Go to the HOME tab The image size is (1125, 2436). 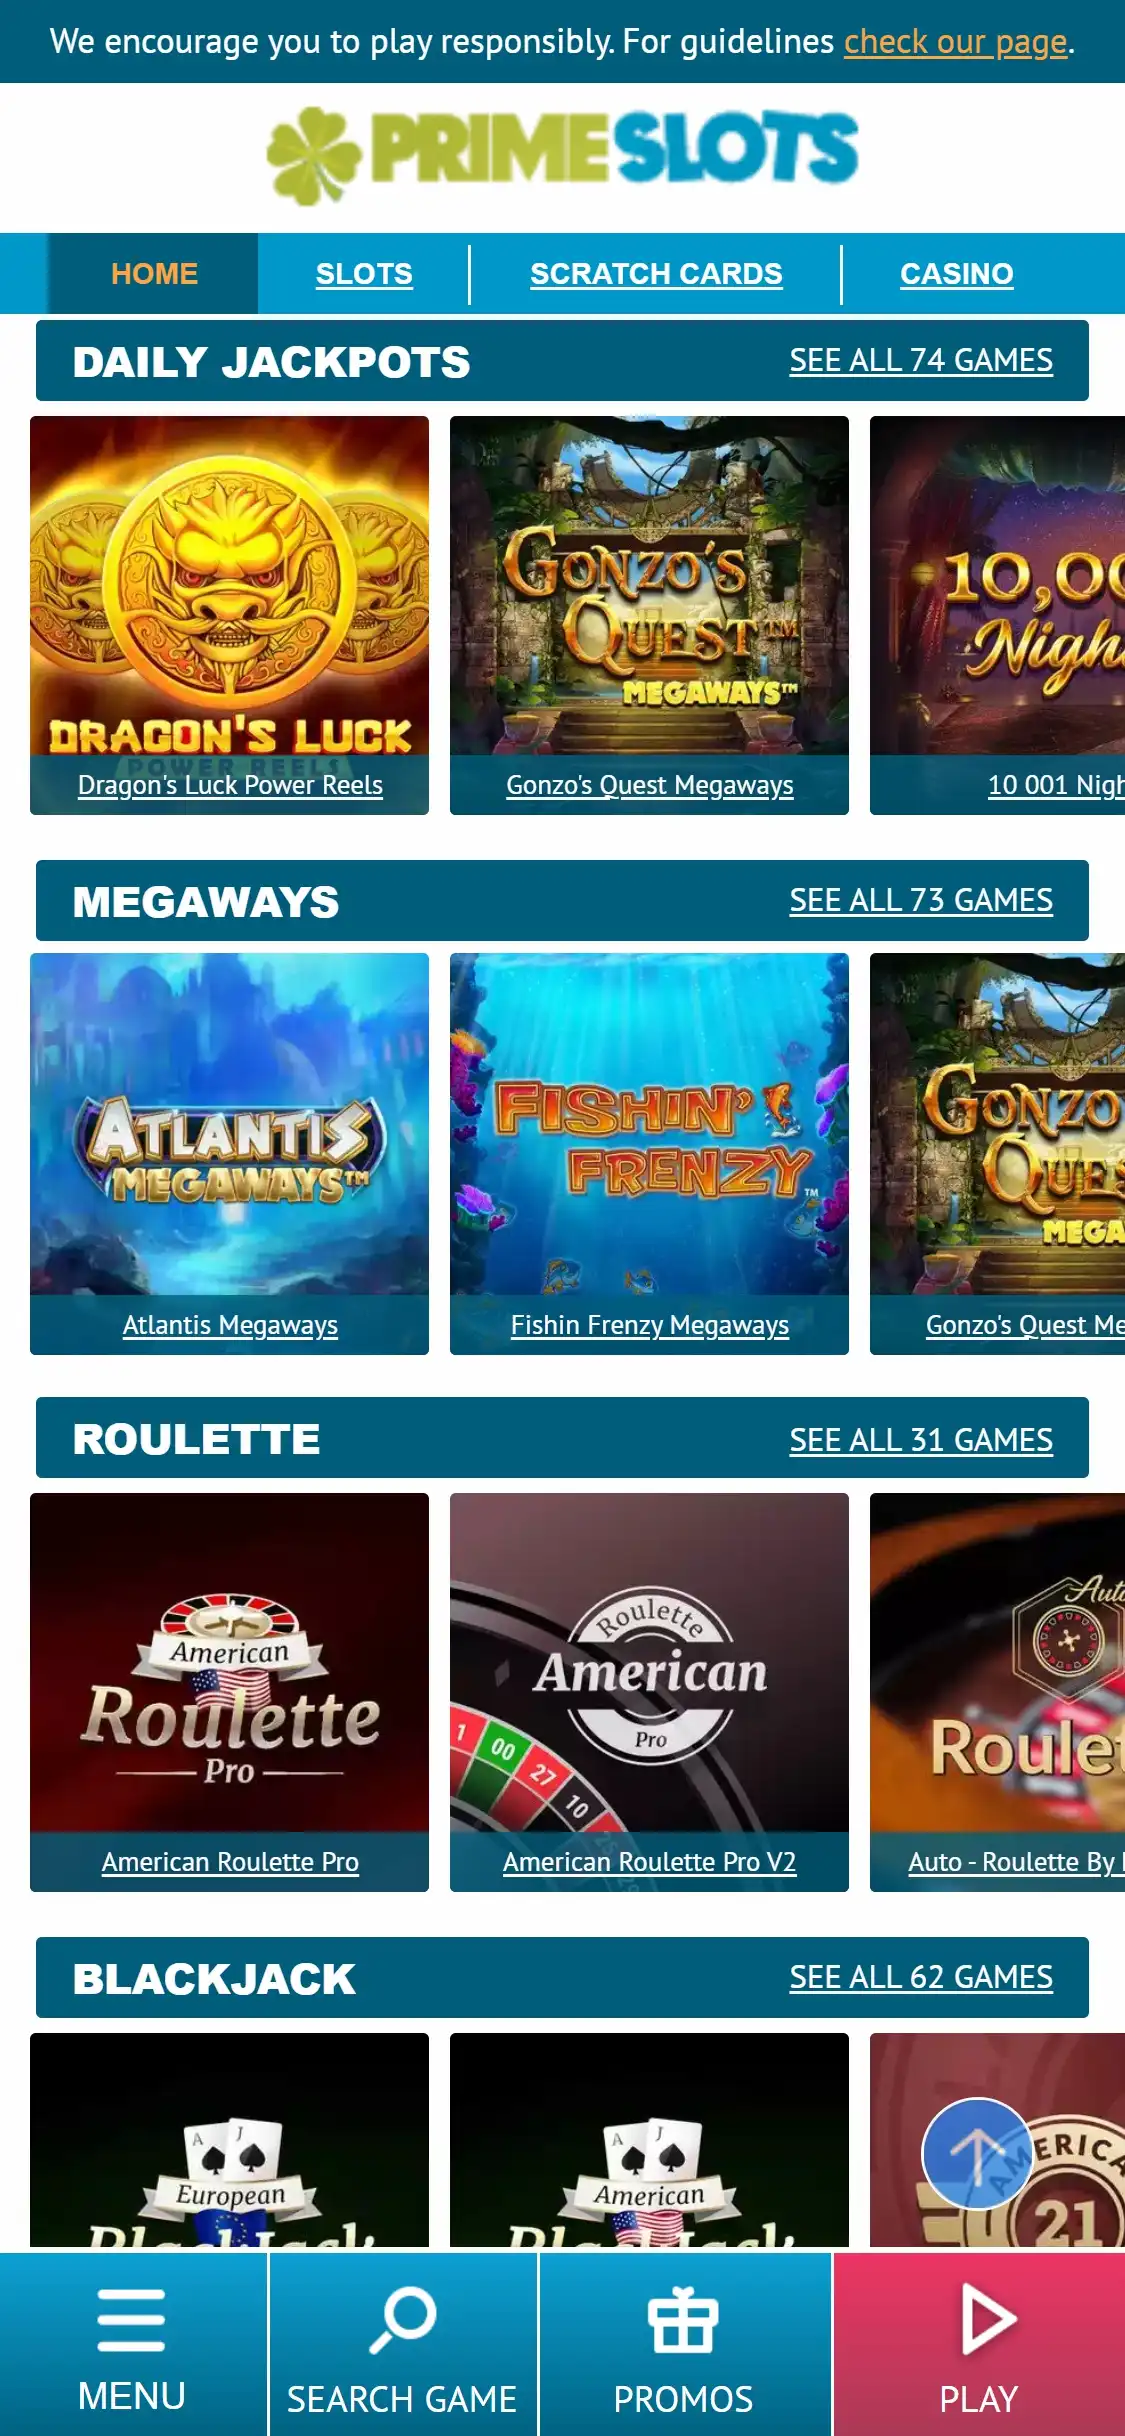click(x=154, y=274)
